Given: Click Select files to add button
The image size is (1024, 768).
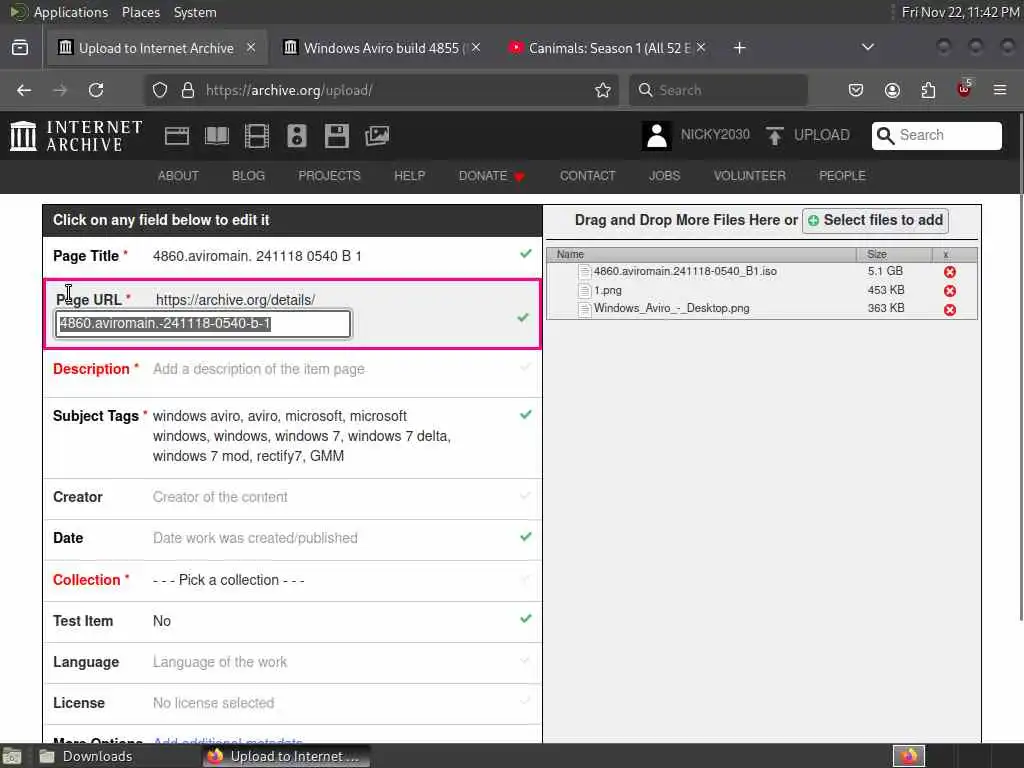Looking at the screenshot, I should (875, 220).
